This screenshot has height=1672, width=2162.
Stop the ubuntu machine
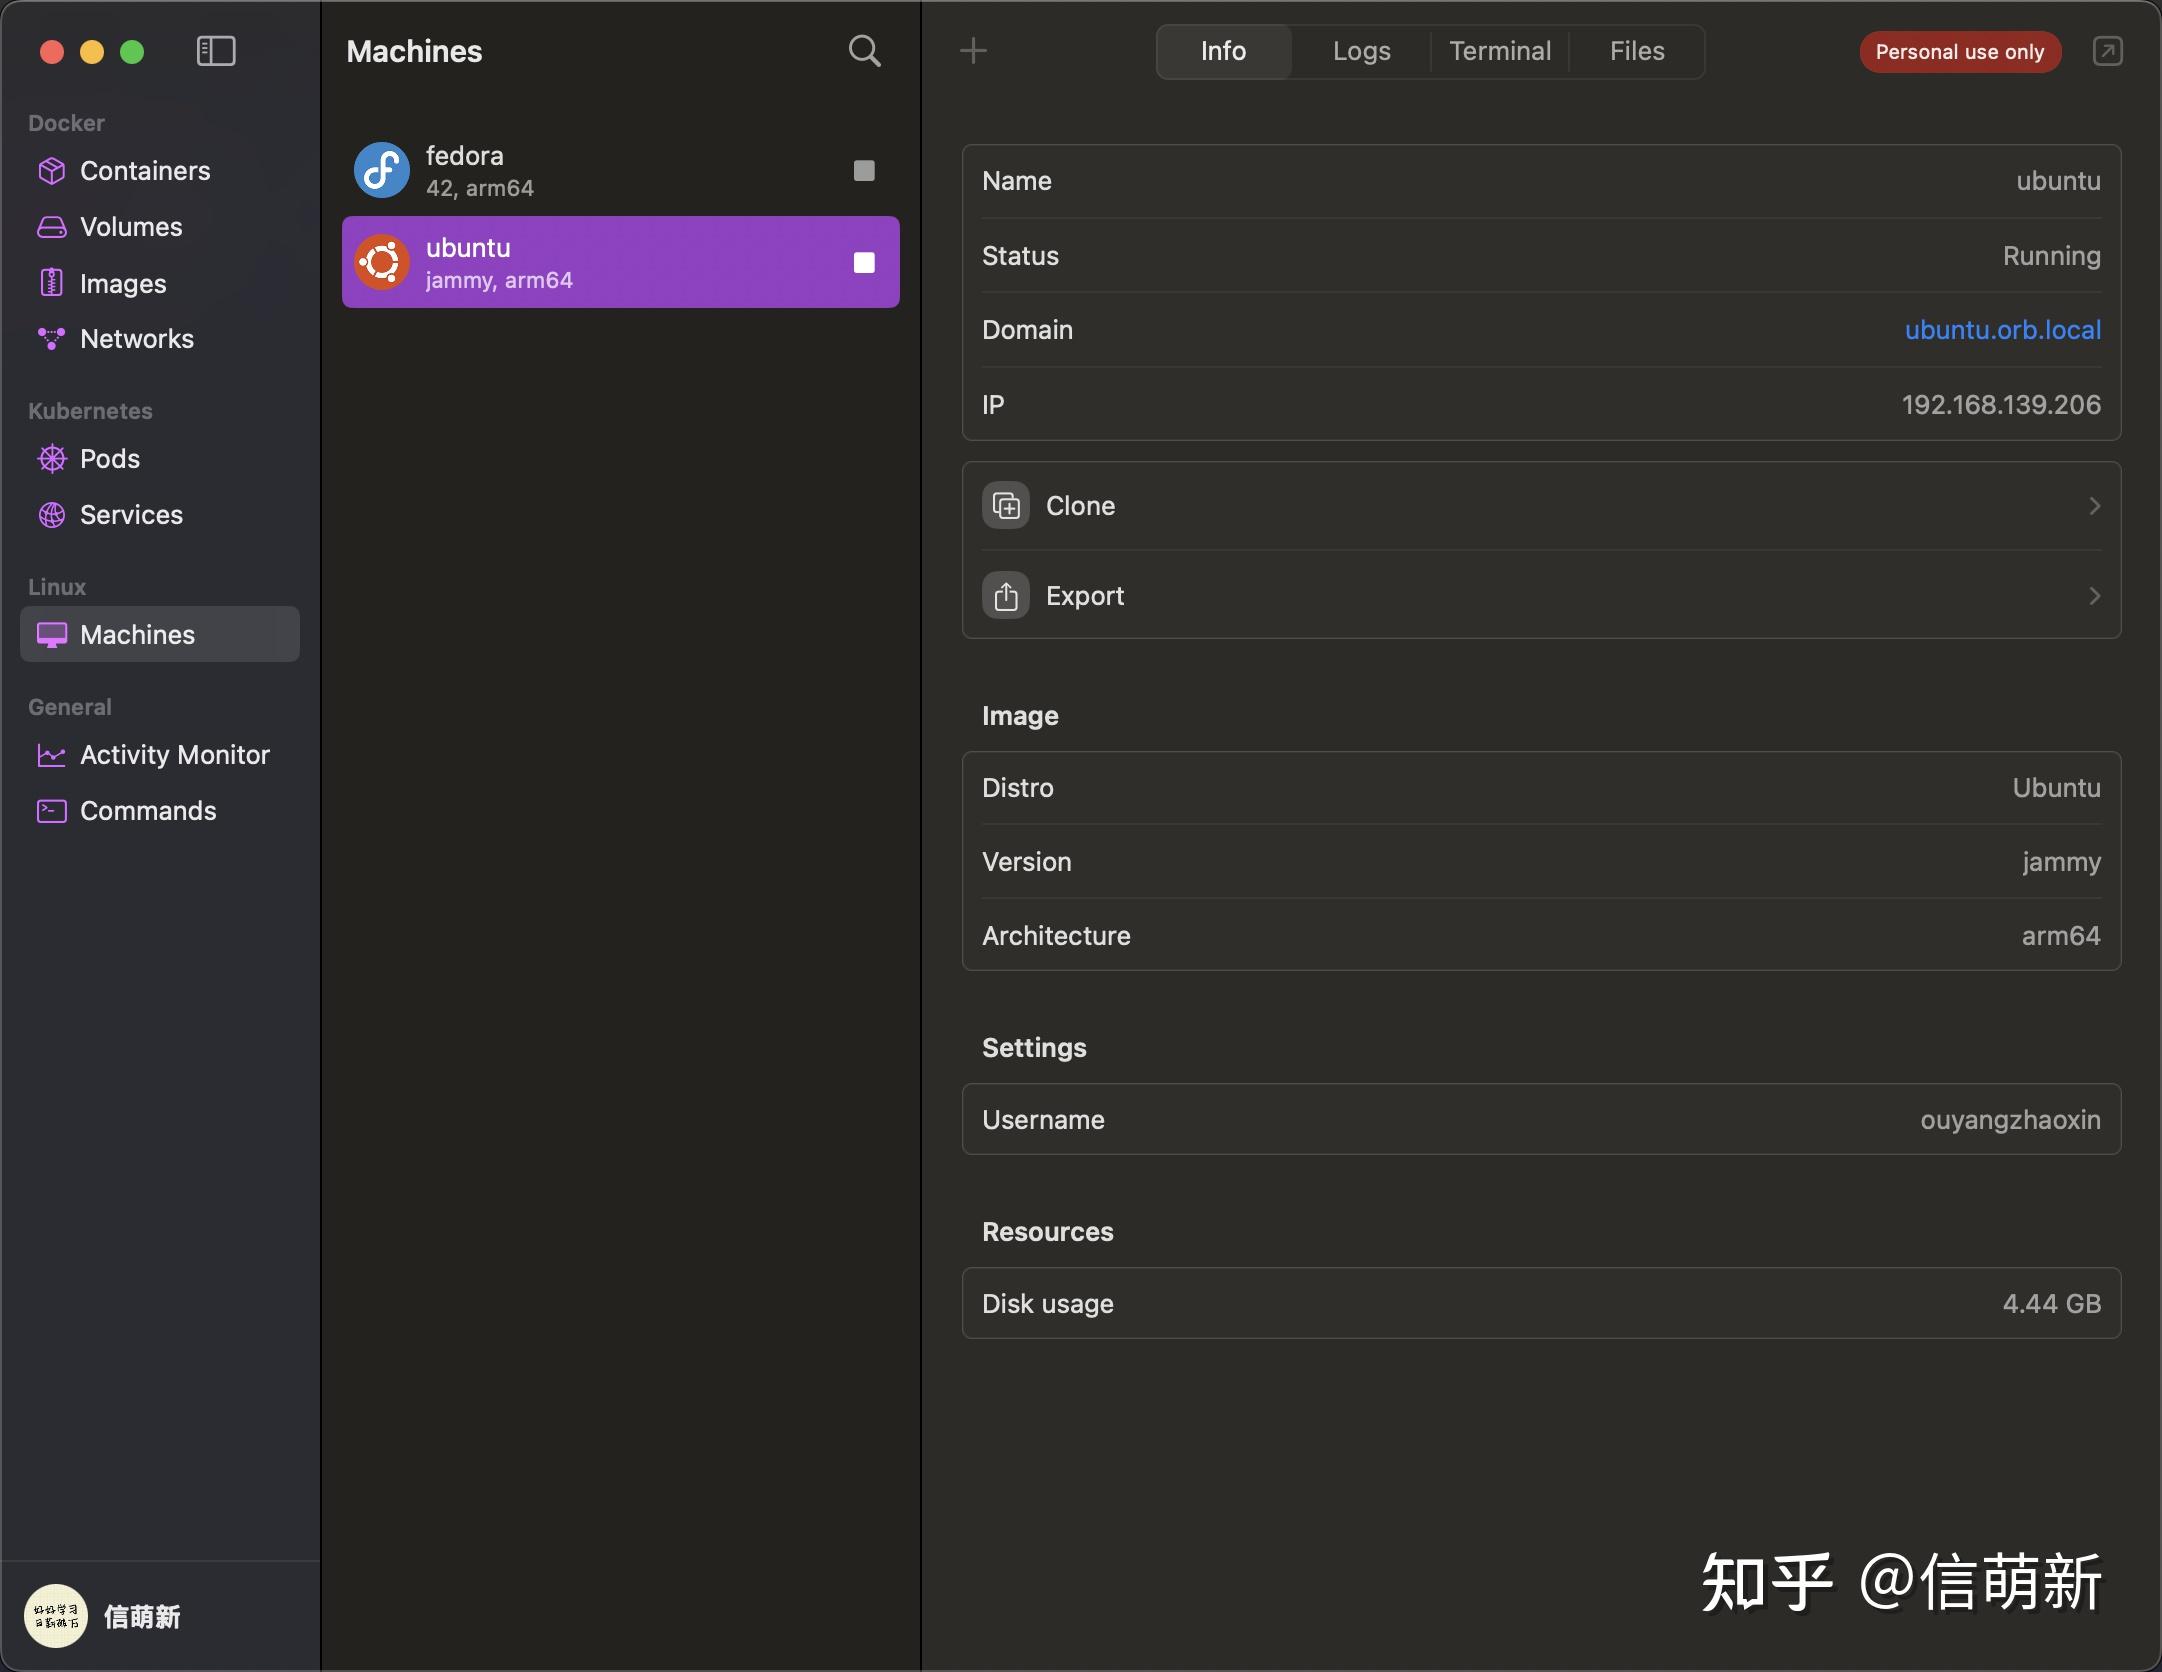(x=864, y=263)
